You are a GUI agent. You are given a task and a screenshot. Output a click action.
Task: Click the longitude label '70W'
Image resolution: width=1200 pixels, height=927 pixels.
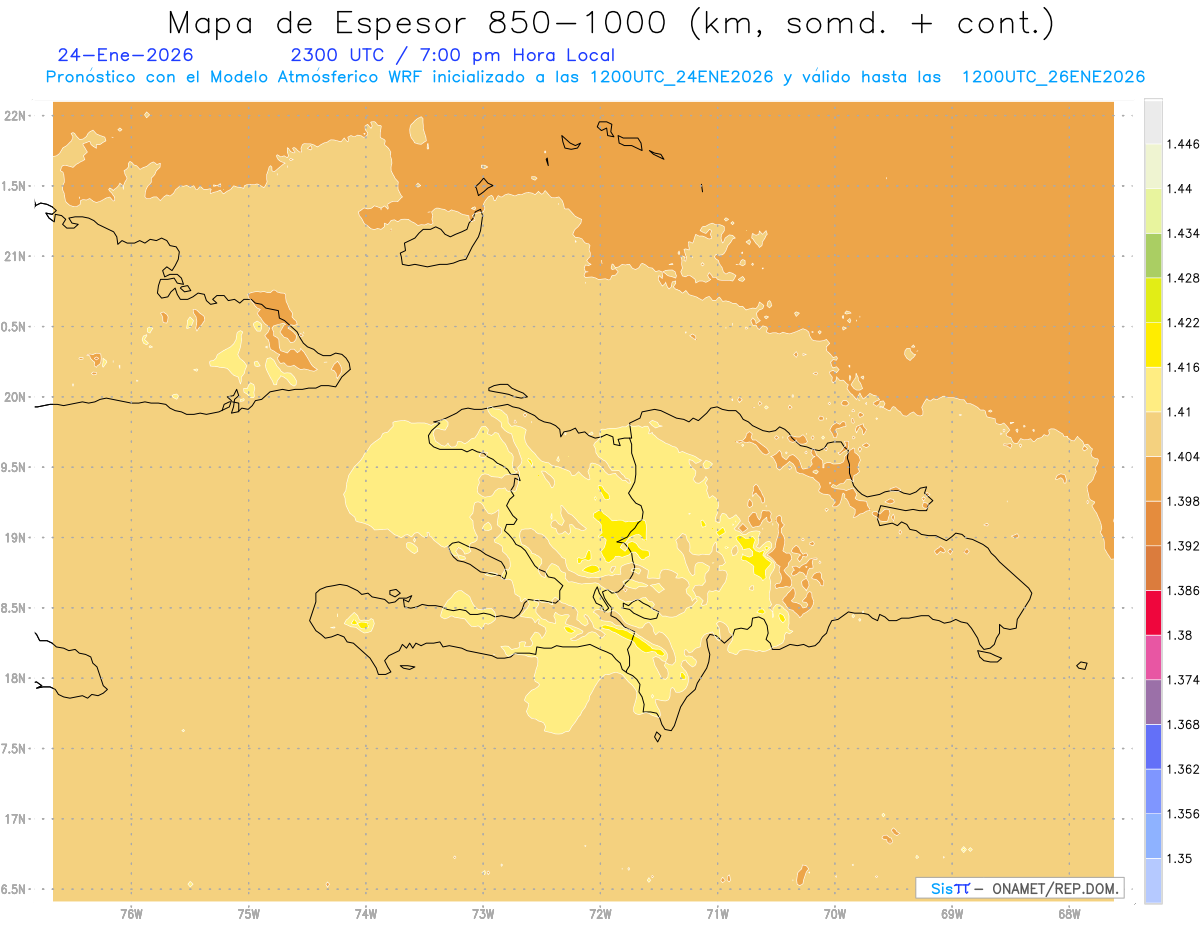835,913
